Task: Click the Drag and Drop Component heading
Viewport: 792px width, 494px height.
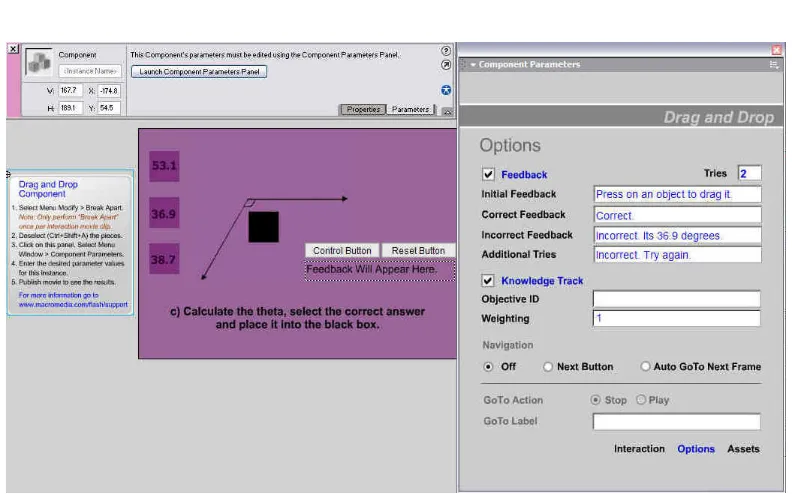Action: tap(48, 189)
